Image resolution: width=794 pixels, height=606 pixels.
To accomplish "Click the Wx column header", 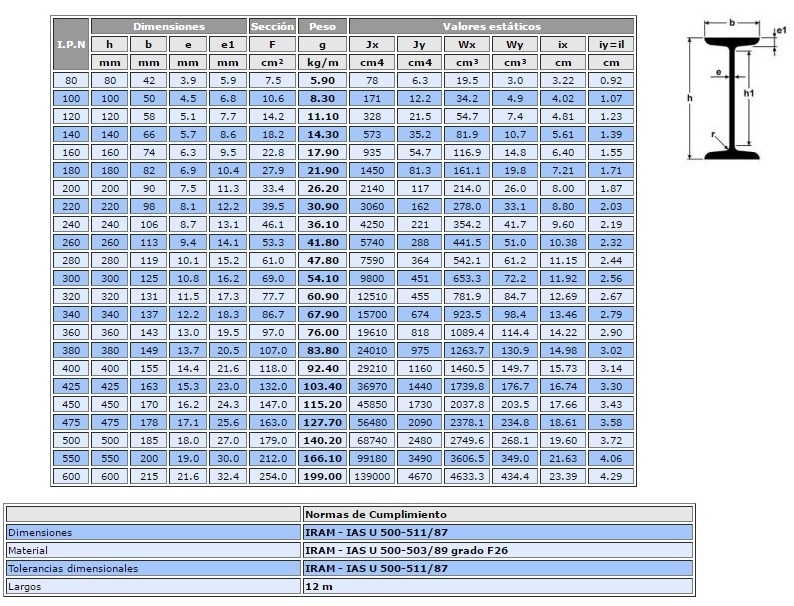I will point(467,45).
